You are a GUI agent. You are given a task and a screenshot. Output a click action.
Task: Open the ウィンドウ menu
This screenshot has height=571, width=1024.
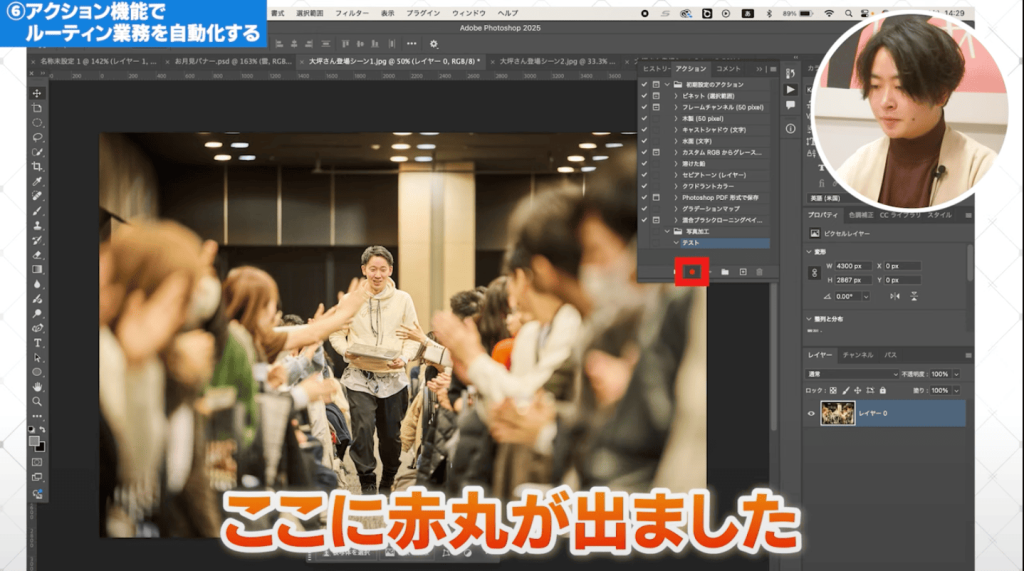tap(469, 13)
